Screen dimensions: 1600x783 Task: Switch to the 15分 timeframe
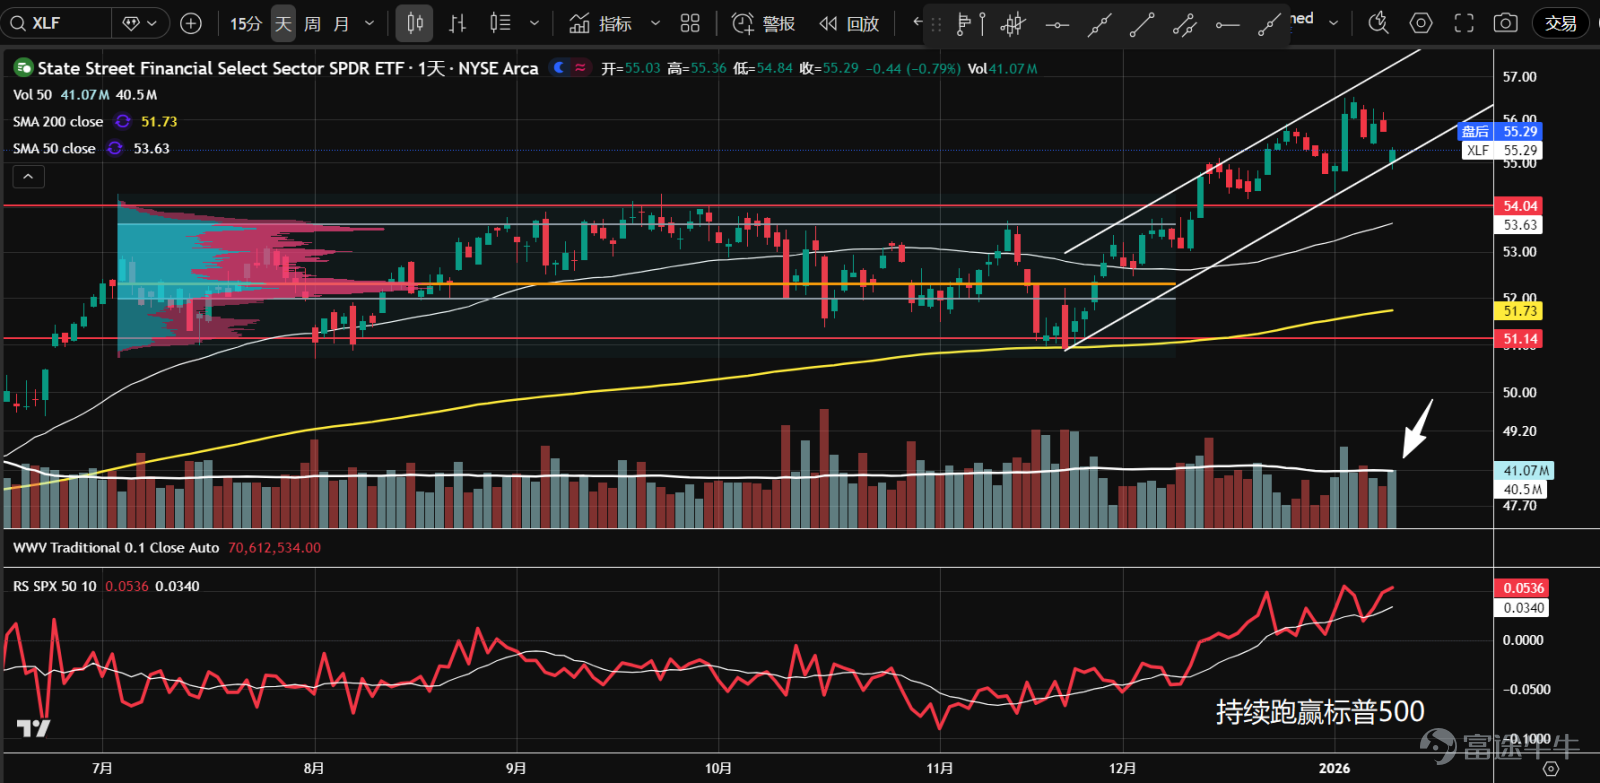(246, 23)
